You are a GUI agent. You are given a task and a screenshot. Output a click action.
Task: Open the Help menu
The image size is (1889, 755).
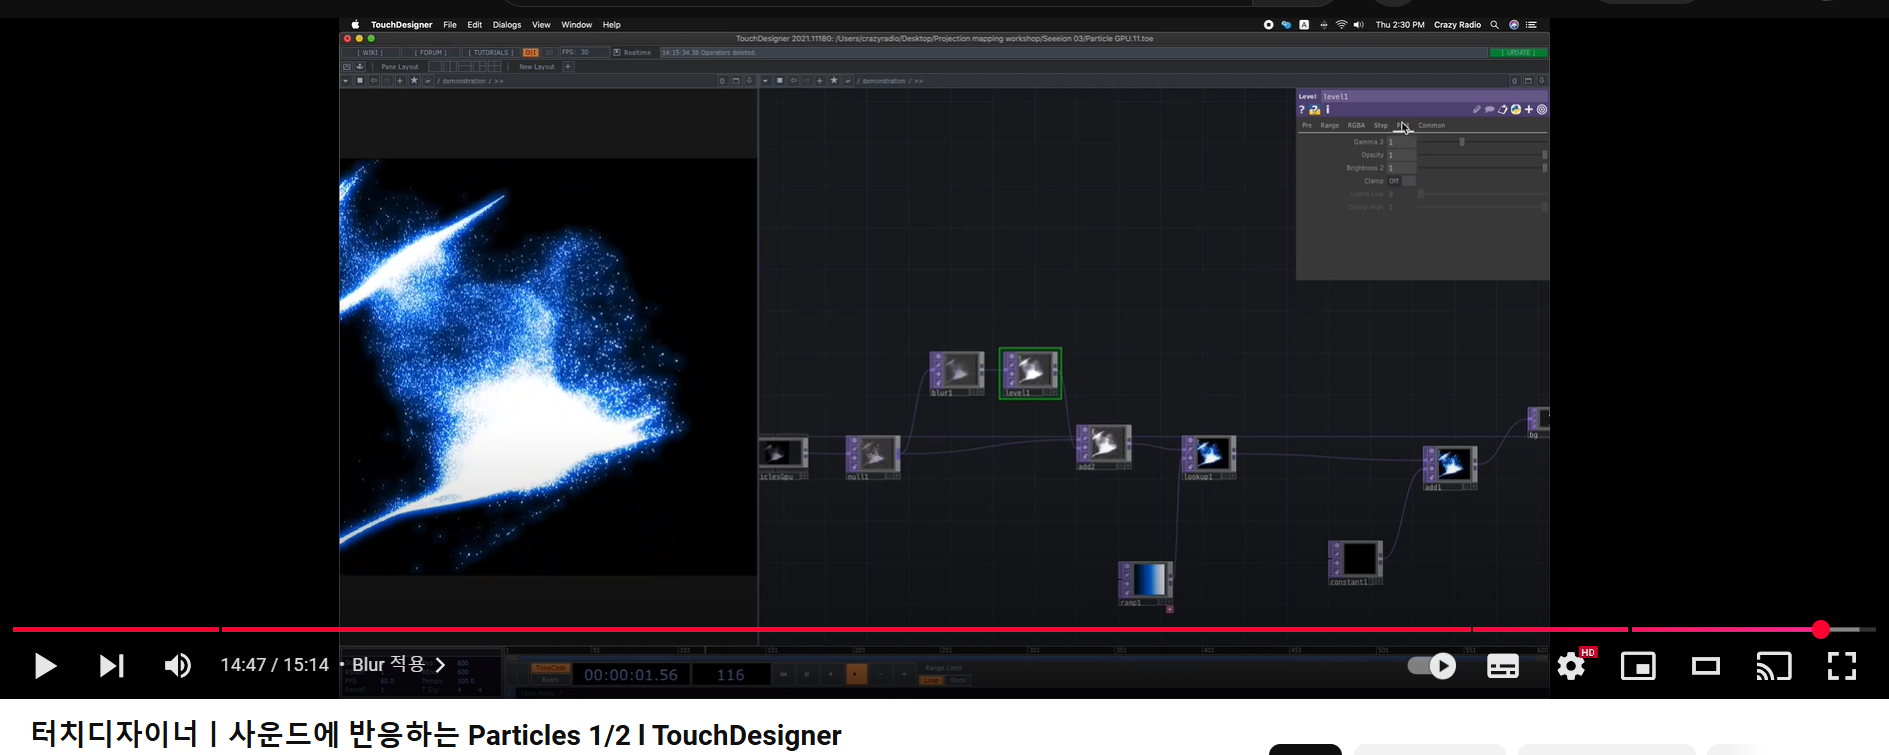611,25
